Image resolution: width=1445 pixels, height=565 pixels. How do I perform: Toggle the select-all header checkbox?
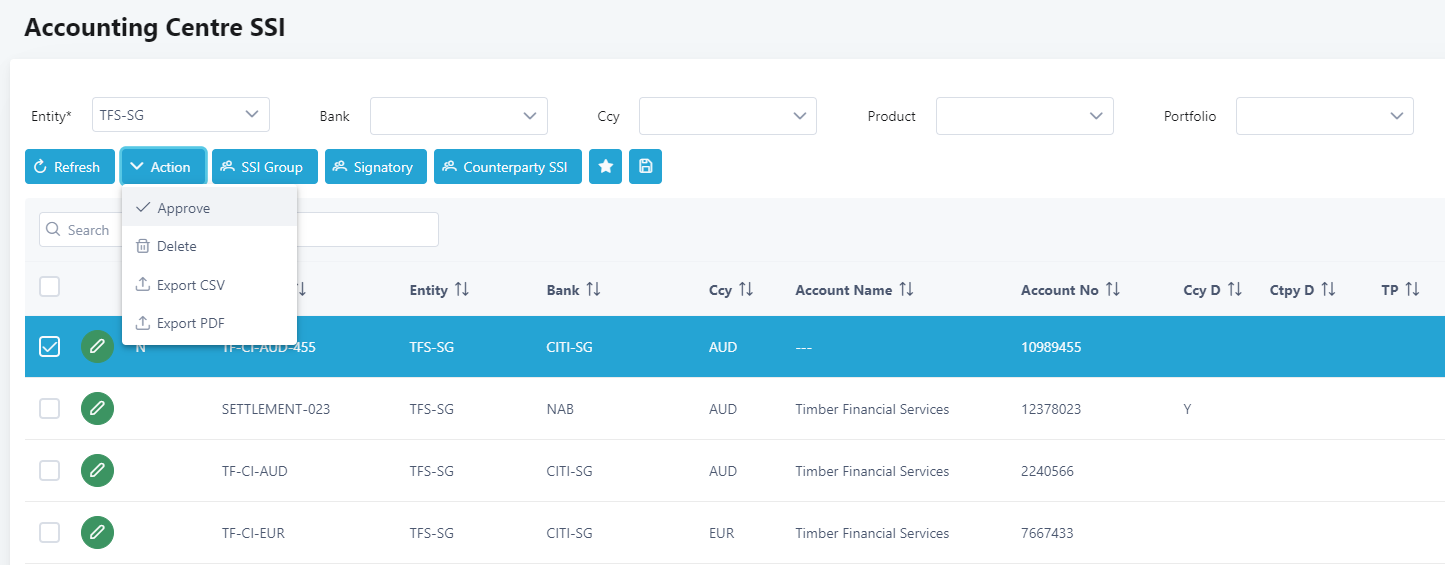click(x=49, y=287)
